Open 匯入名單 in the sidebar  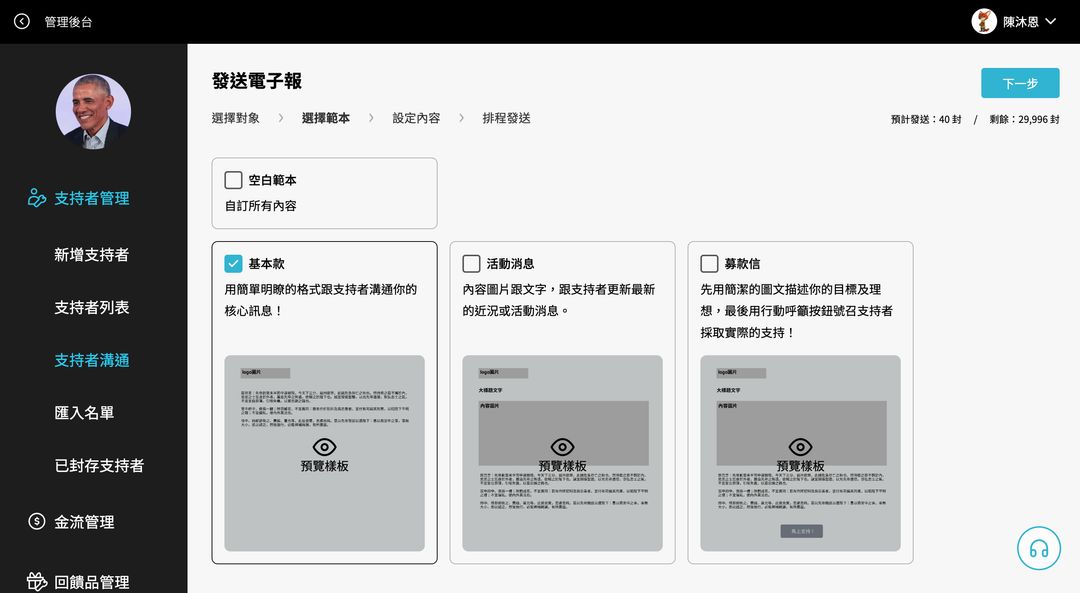click(x=84, y=412)
